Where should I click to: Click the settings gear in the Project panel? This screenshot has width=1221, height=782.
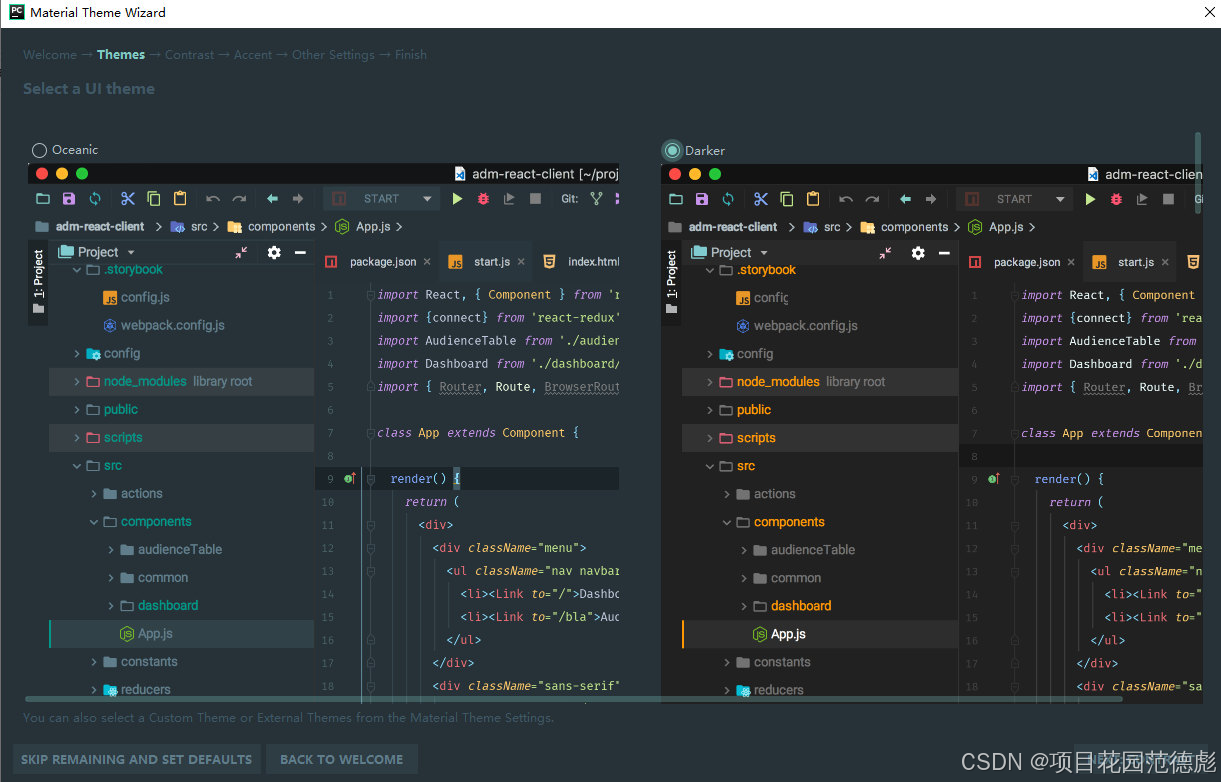point(273,253)
